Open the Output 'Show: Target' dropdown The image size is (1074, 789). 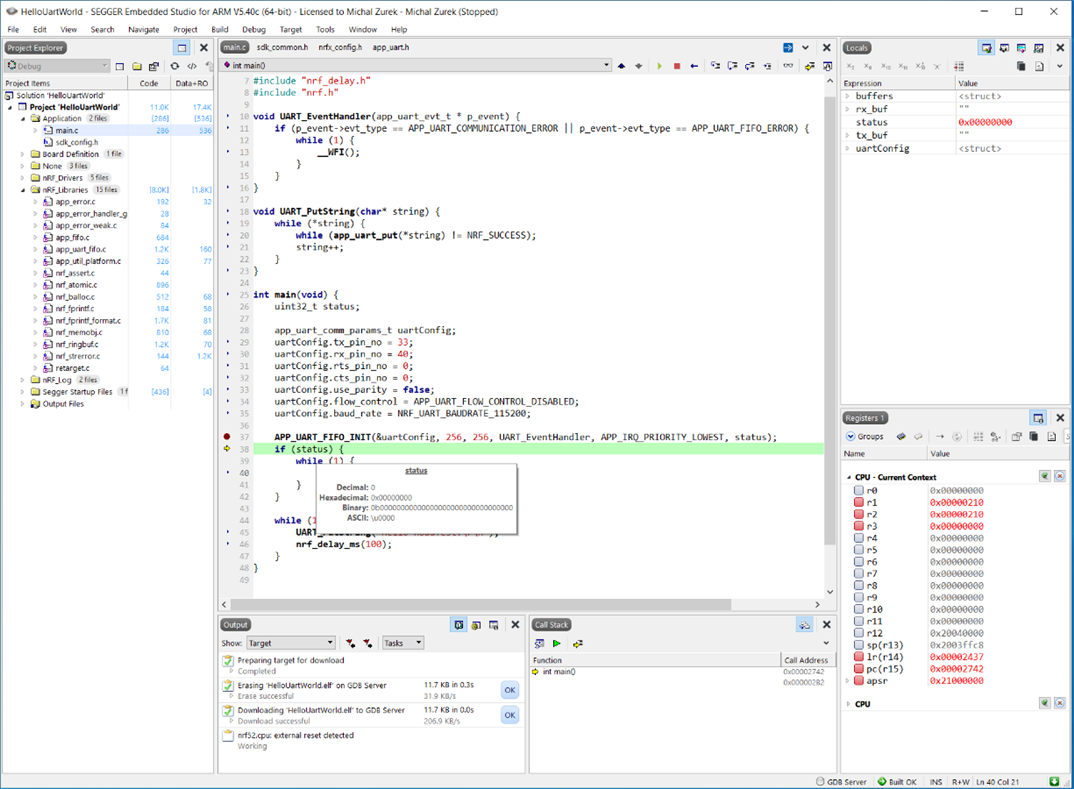290,643
